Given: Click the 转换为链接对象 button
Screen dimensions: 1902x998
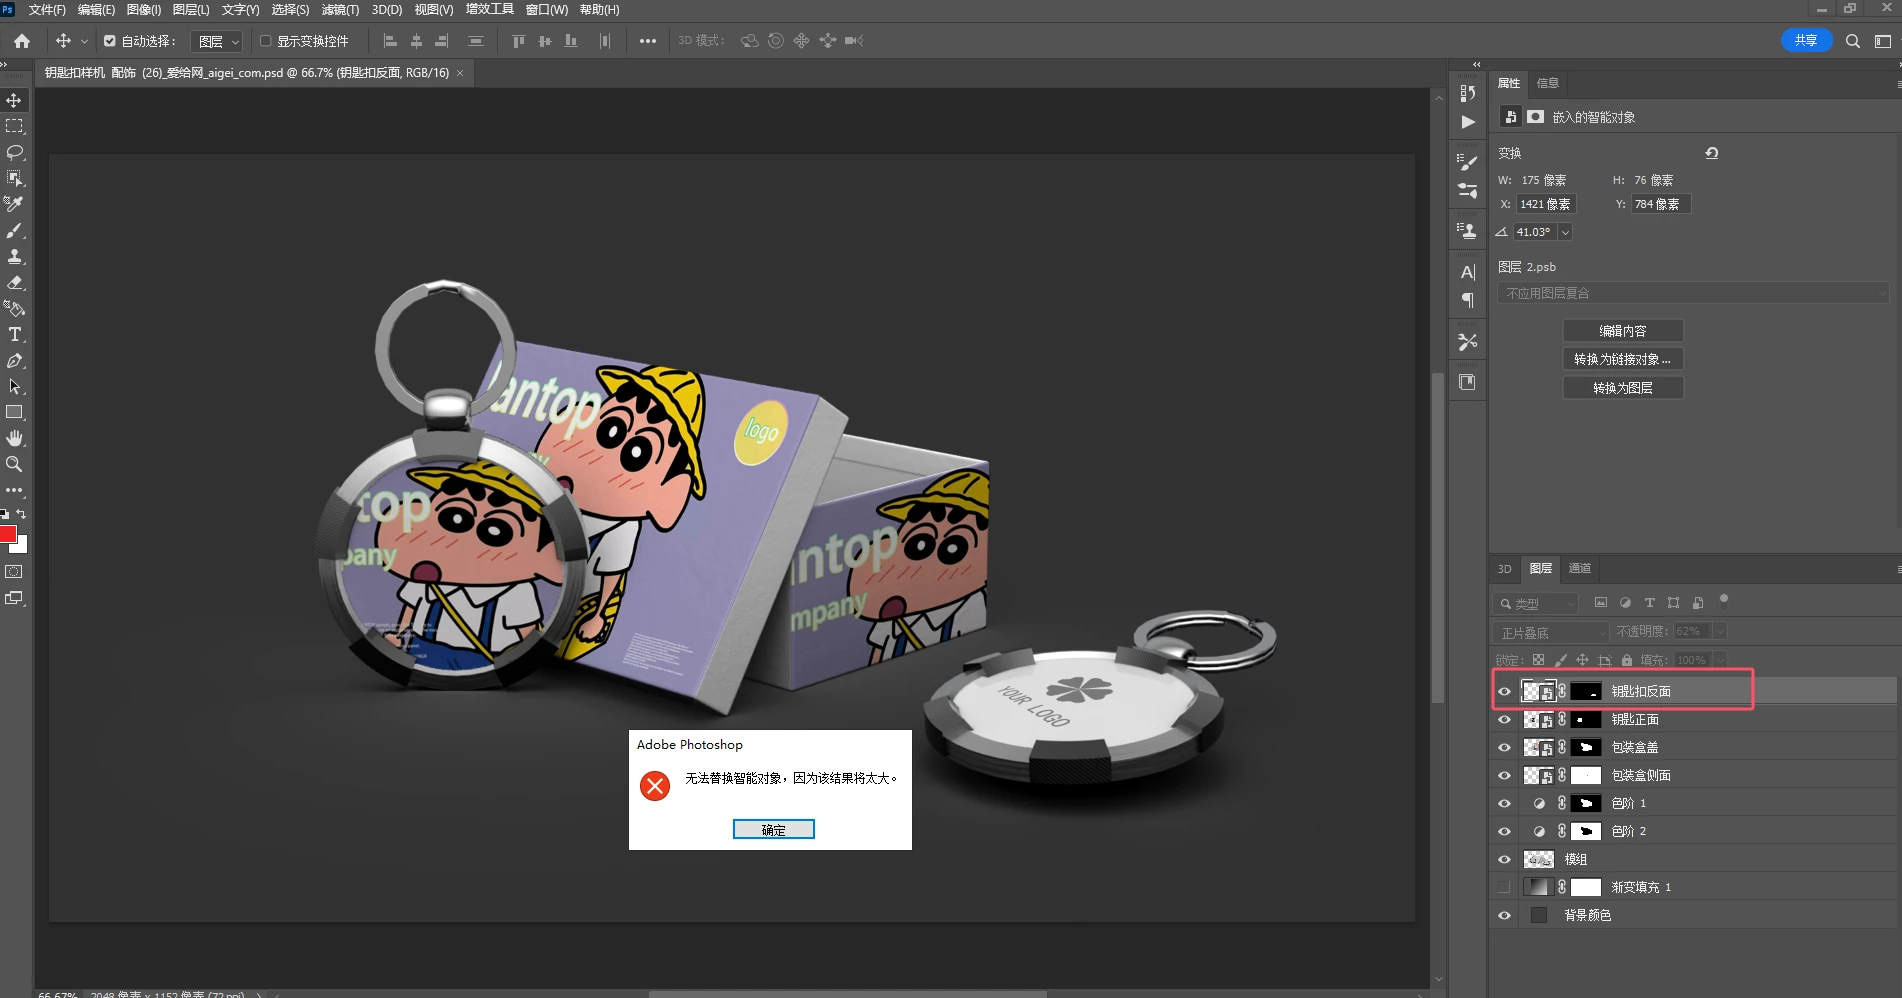Looking at the screenshot, I should 1623,359.
